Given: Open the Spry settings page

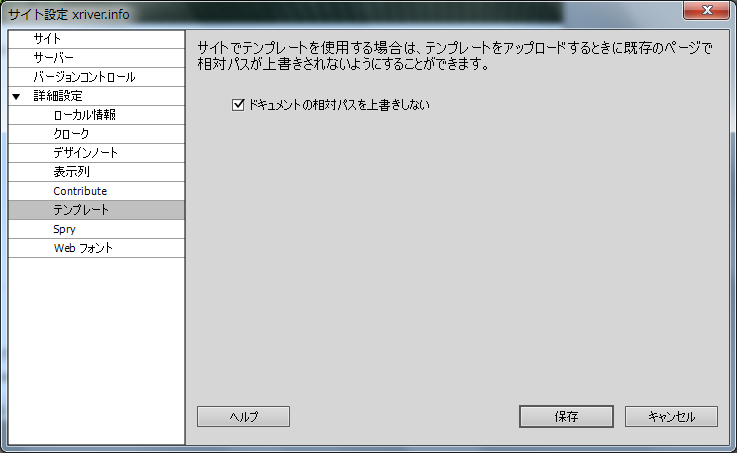Looking at the screenshot, I should point(96,229).
